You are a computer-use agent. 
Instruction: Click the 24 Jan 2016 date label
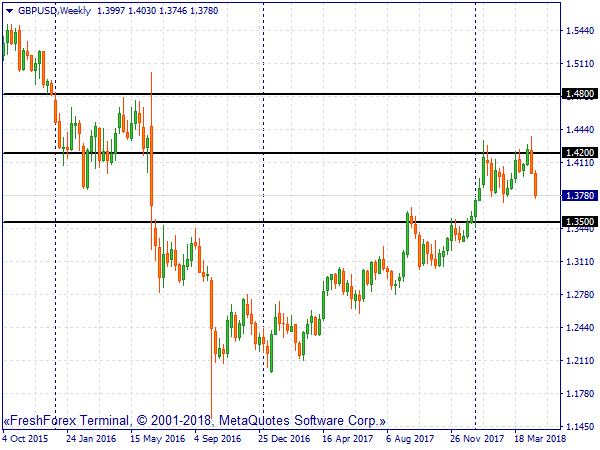(x=91, y=439)
